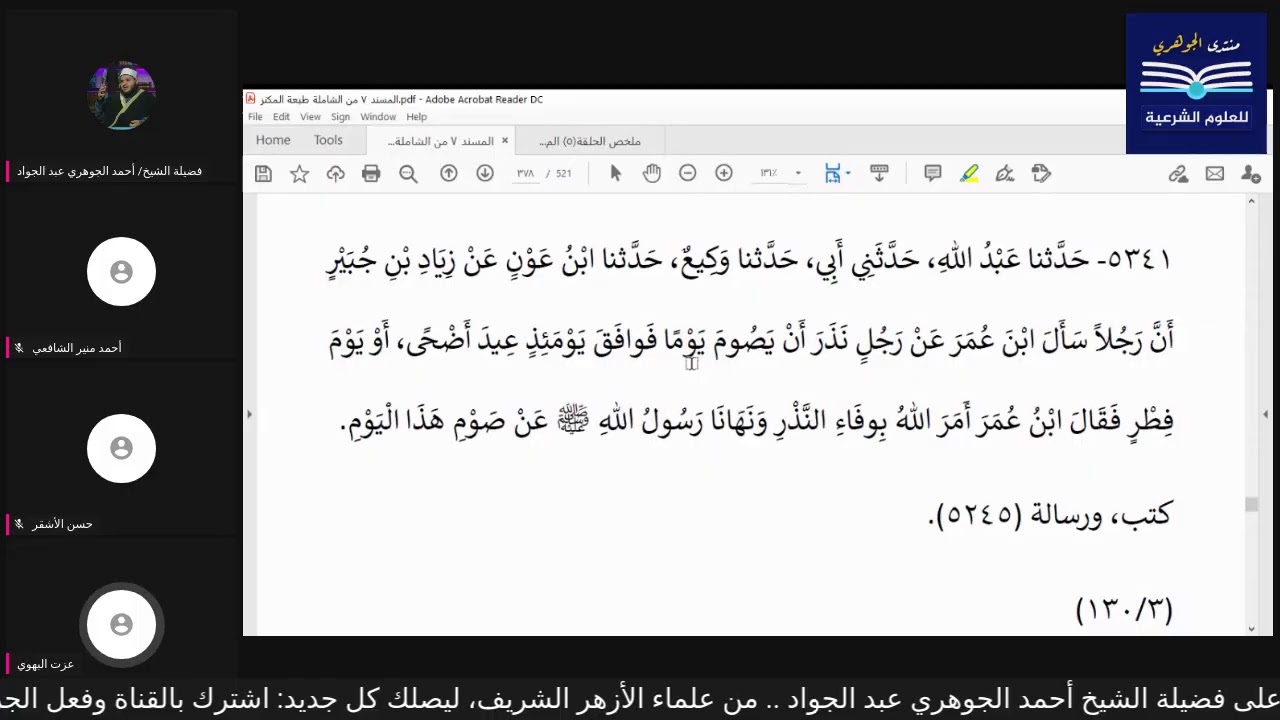
Task: Click scrollbar down arrow in PDF
Action: click(1251, 628)
